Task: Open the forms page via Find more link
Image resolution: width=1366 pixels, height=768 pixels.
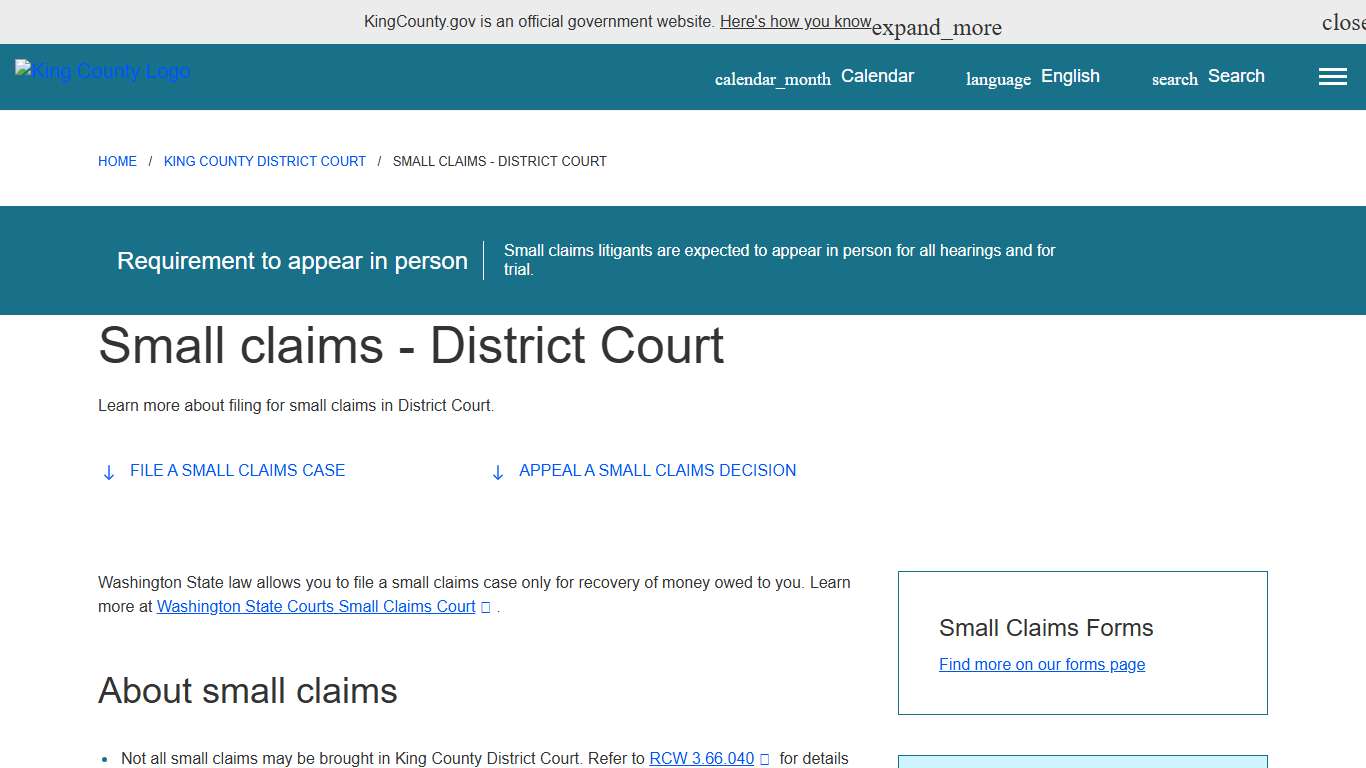Action: coord(1041,664)
